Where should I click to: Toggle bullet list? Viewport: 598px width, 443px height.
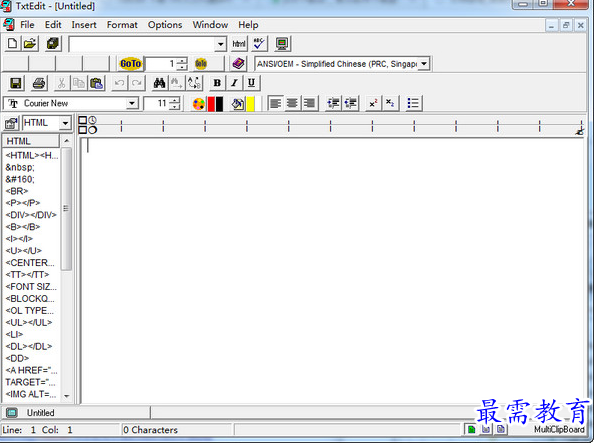click(413, 103)
